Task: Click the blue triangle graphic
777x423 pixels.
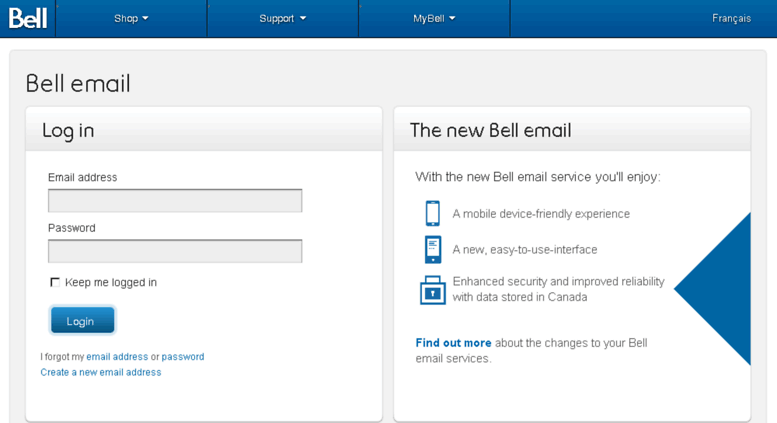Action: click(x=713, y=289)
